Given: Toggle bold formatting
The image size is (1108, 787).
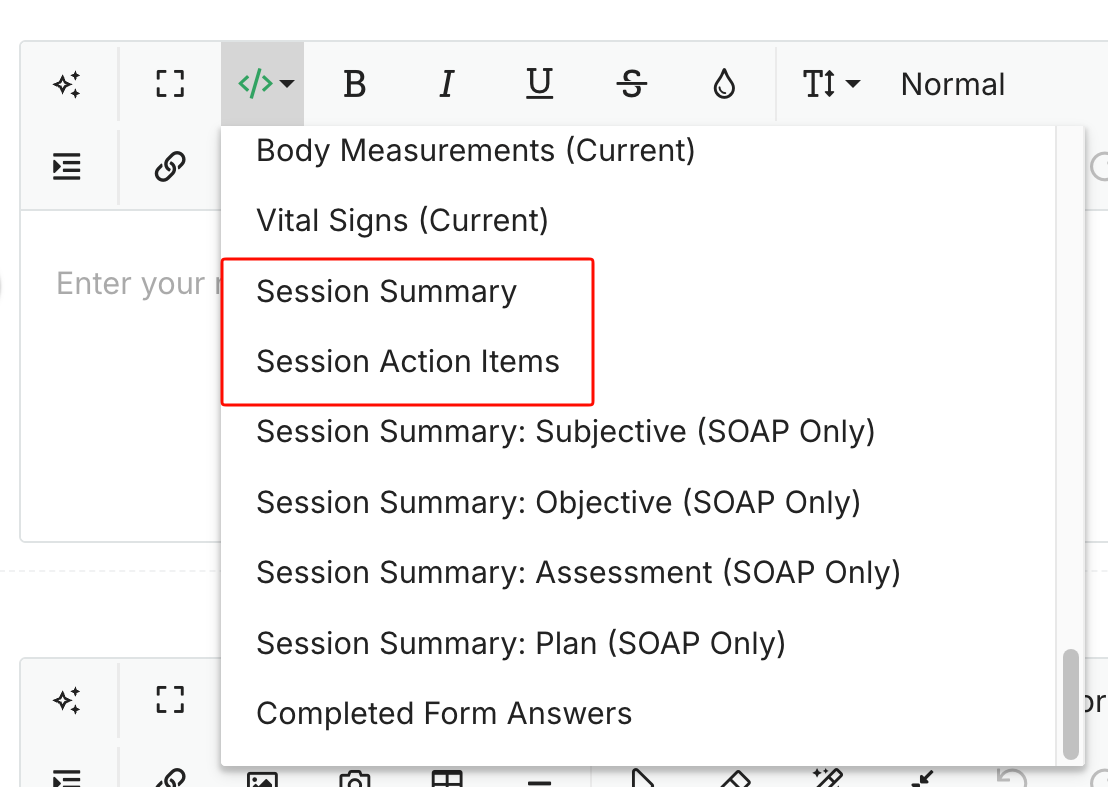Looking at the screenshot, I should [x=355, y=84].
